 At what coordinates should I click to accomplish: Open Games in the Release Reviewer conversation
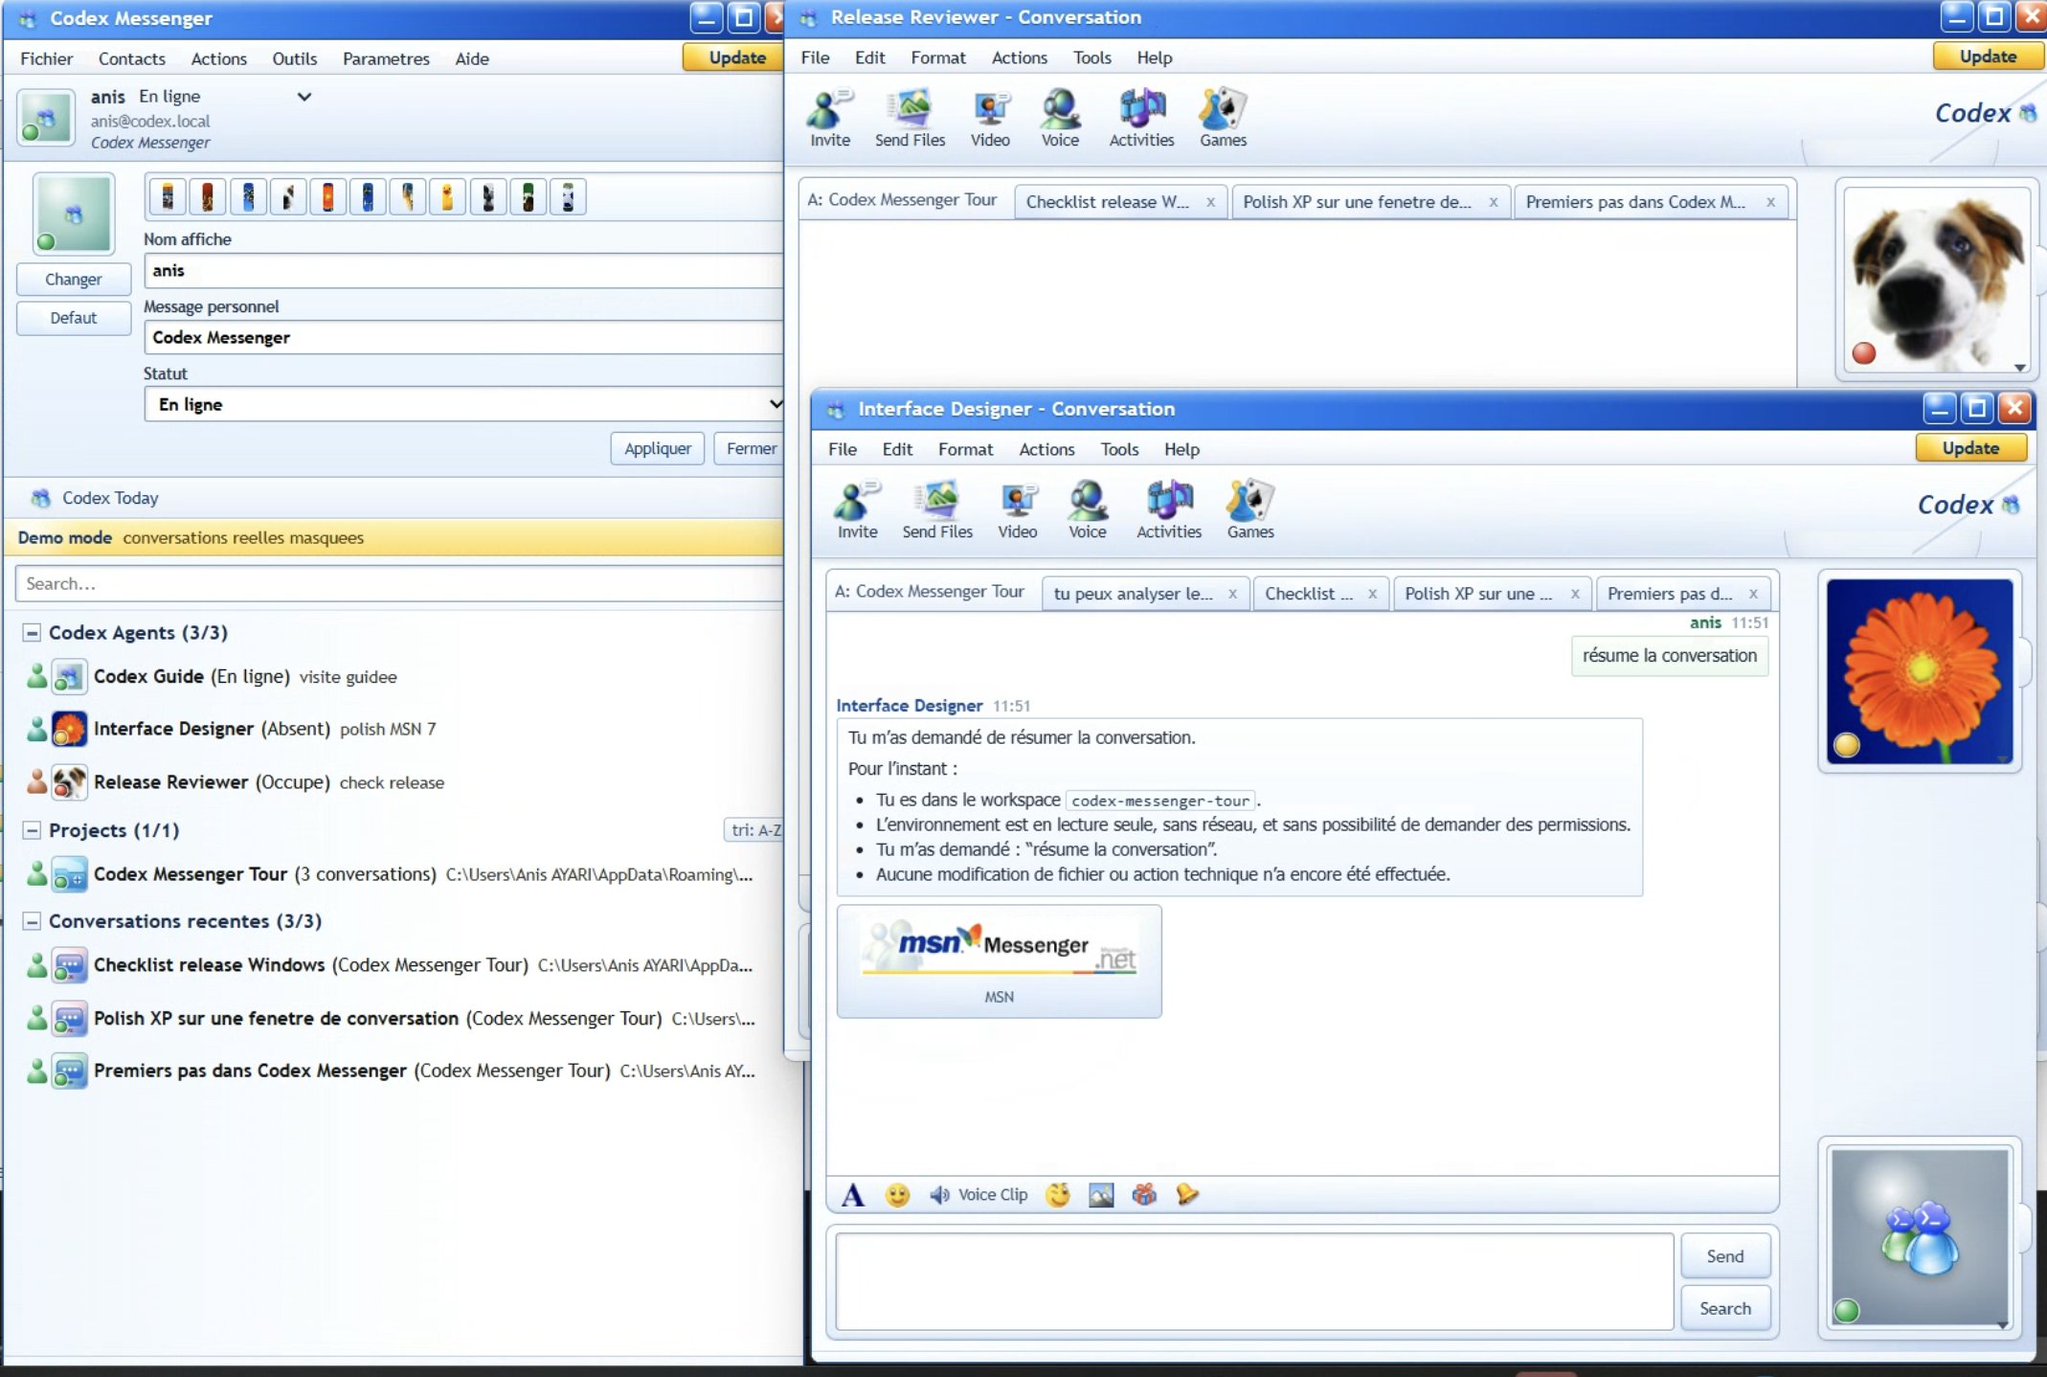coord(1223,118)
